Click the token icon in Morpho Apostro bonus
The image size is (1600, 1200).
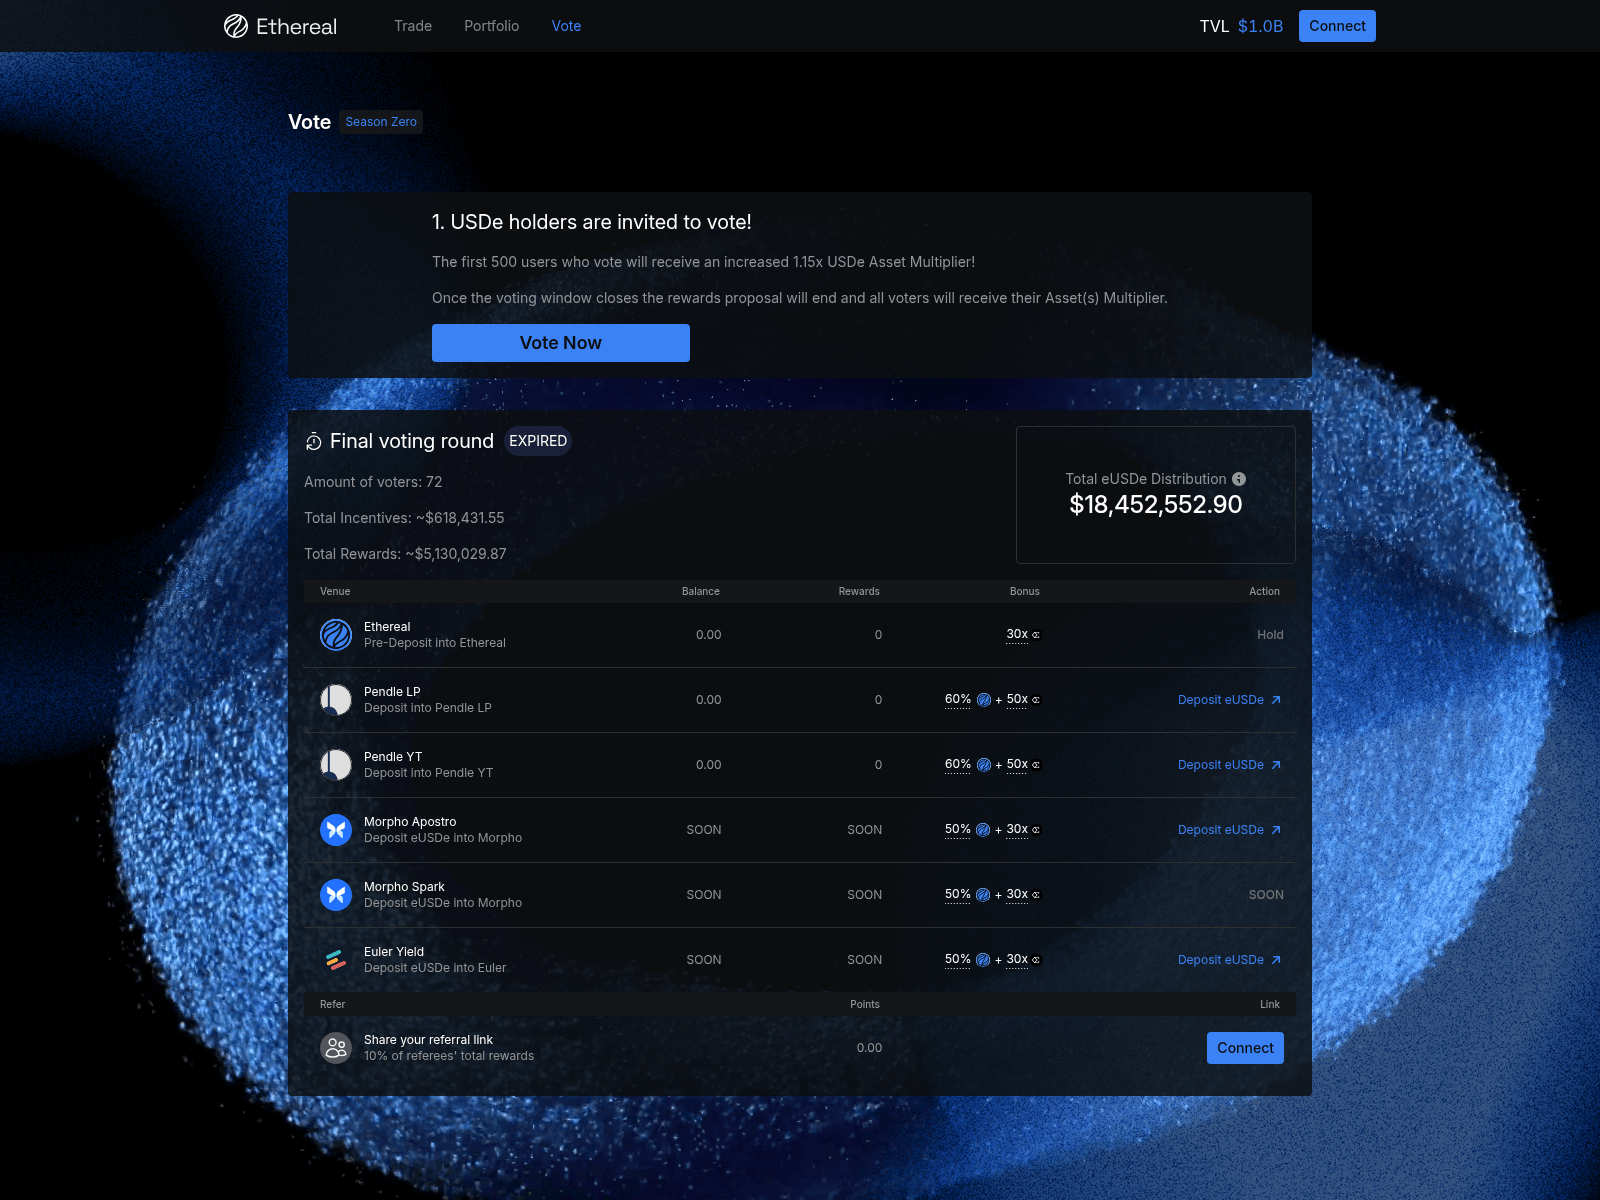(983, 830)
